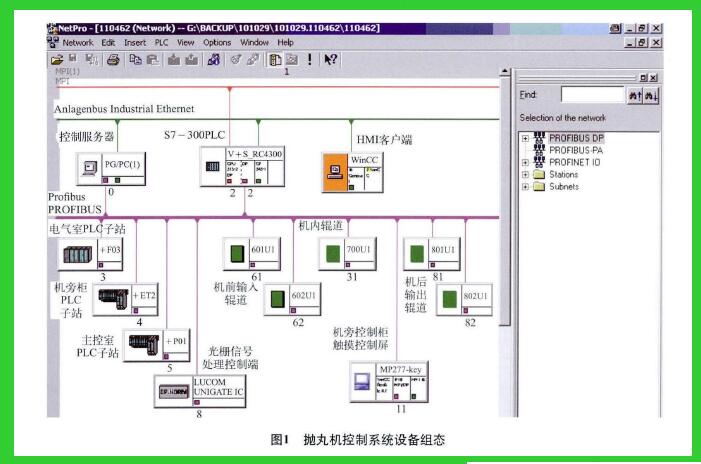
Task: Open the Network menu
Action: (x=78, y=42)
